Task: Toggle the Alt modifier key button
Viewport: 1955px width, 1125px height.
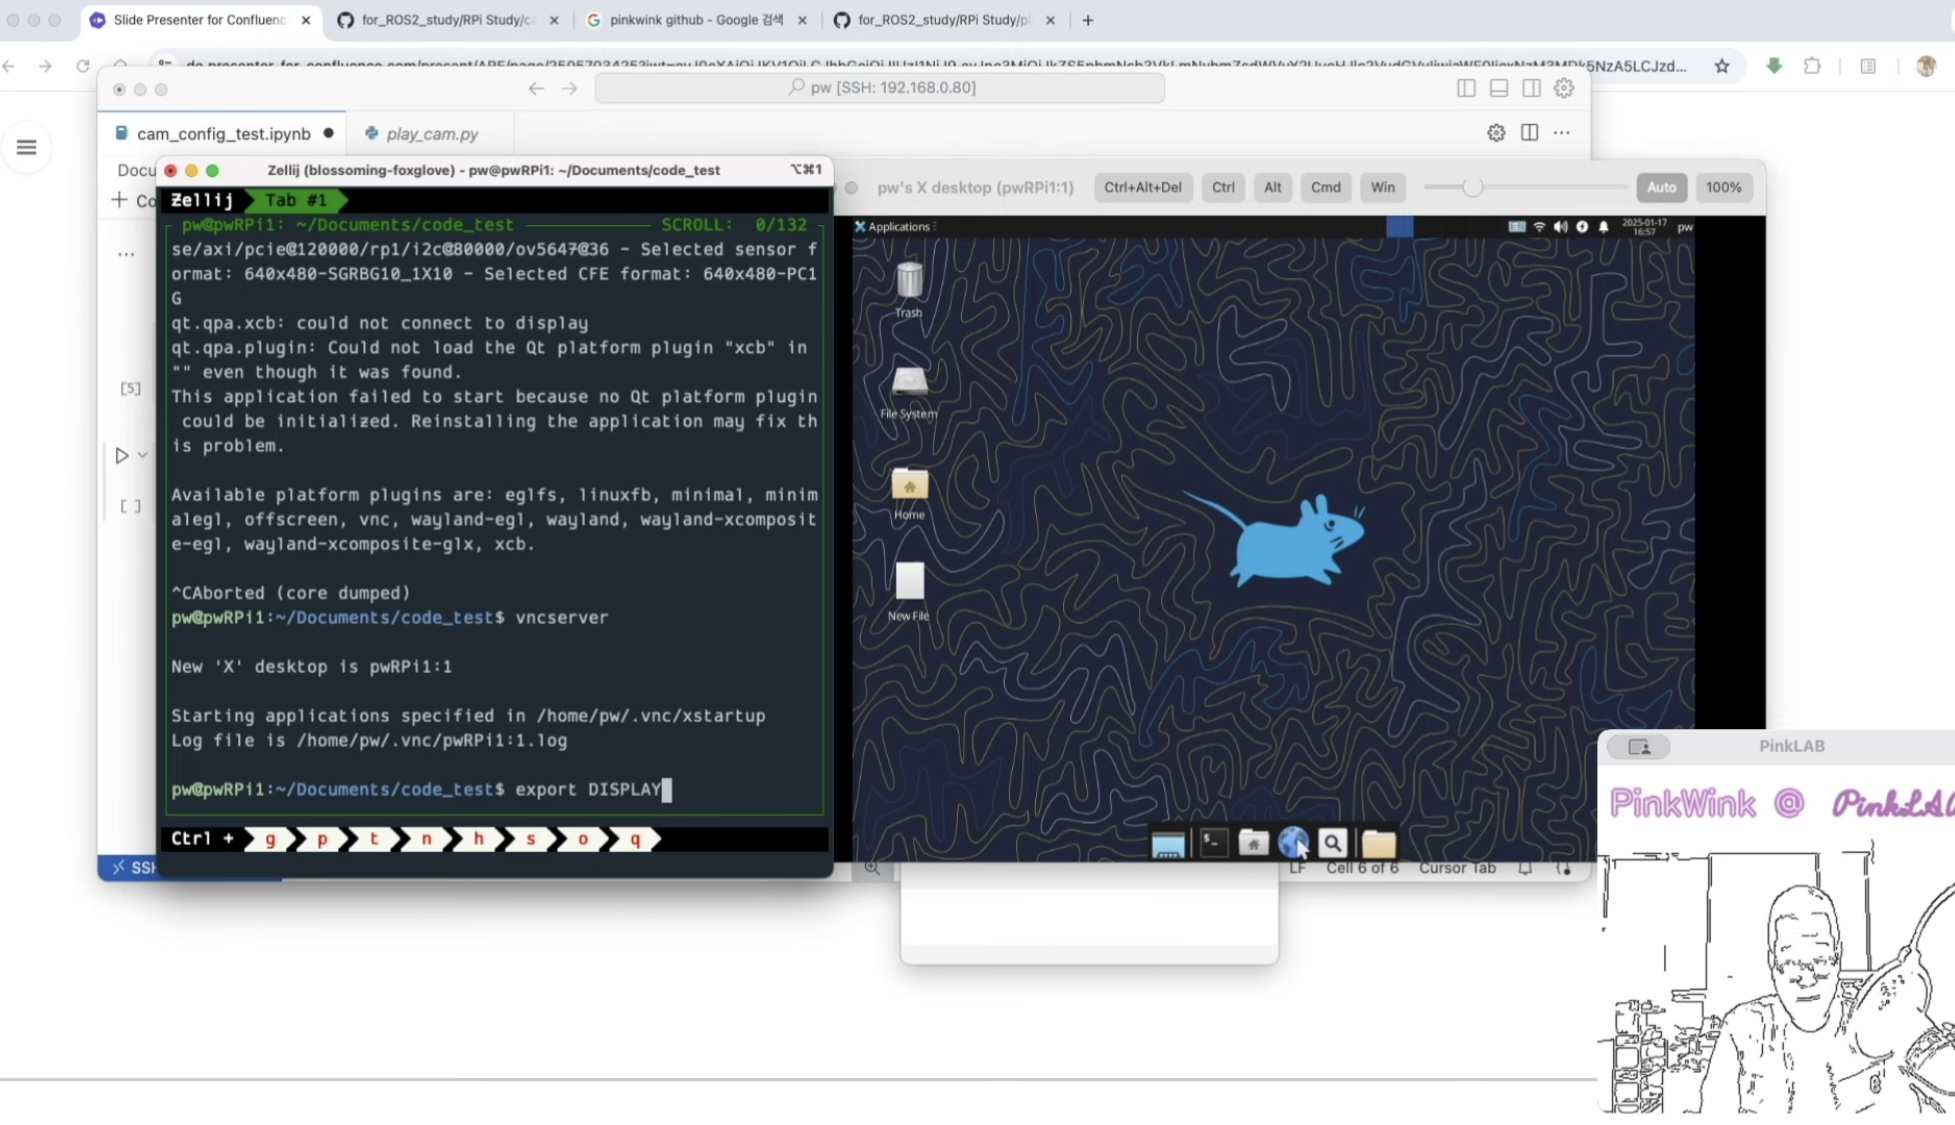Action: point(1272,187)
